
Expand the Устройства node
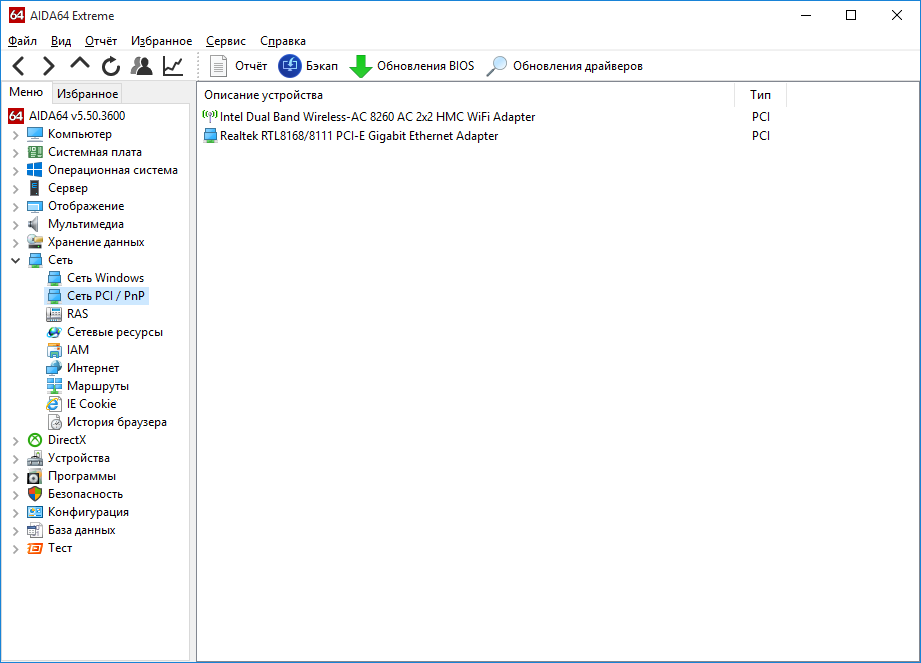15,459
